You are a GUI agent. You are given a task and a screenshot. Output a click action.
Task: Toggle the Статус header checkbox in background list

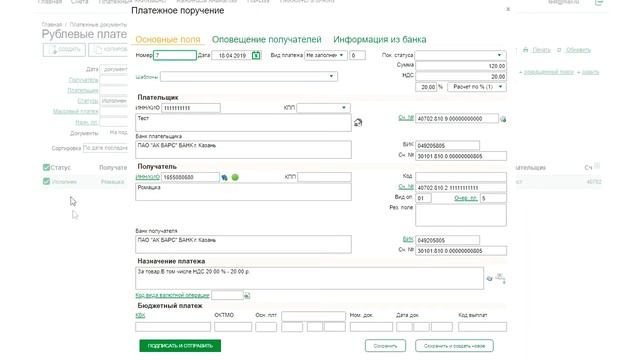point(46,167)
